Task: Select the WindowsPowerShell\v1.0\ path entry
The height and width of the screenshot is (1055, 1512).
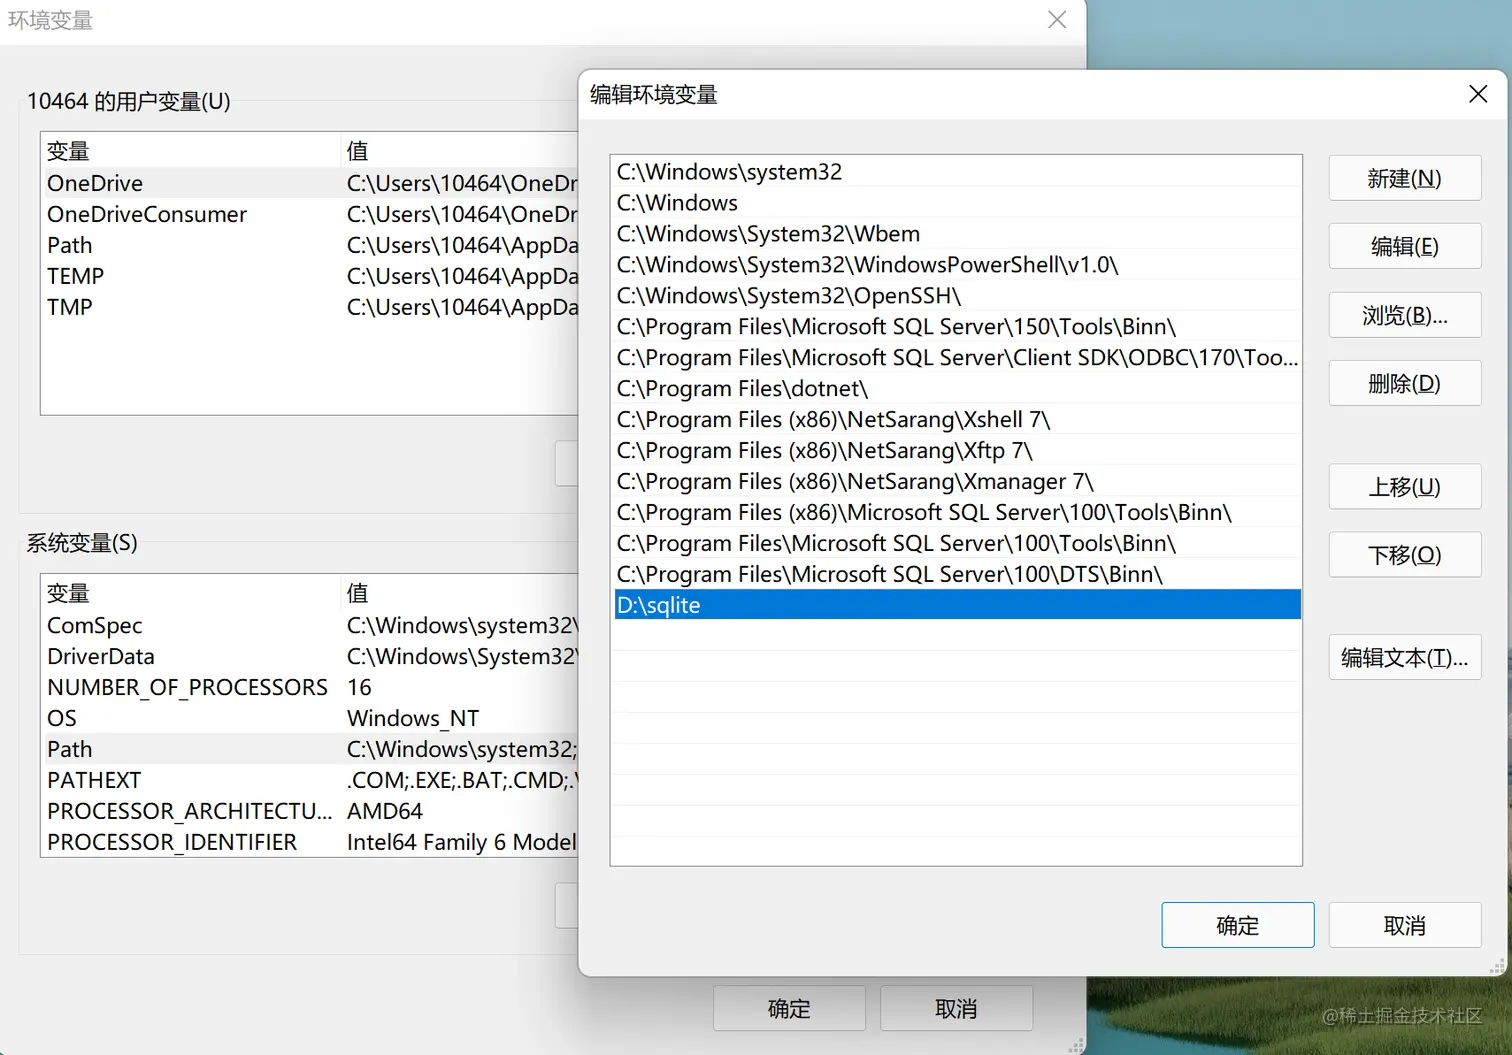Action: [957, 265]
